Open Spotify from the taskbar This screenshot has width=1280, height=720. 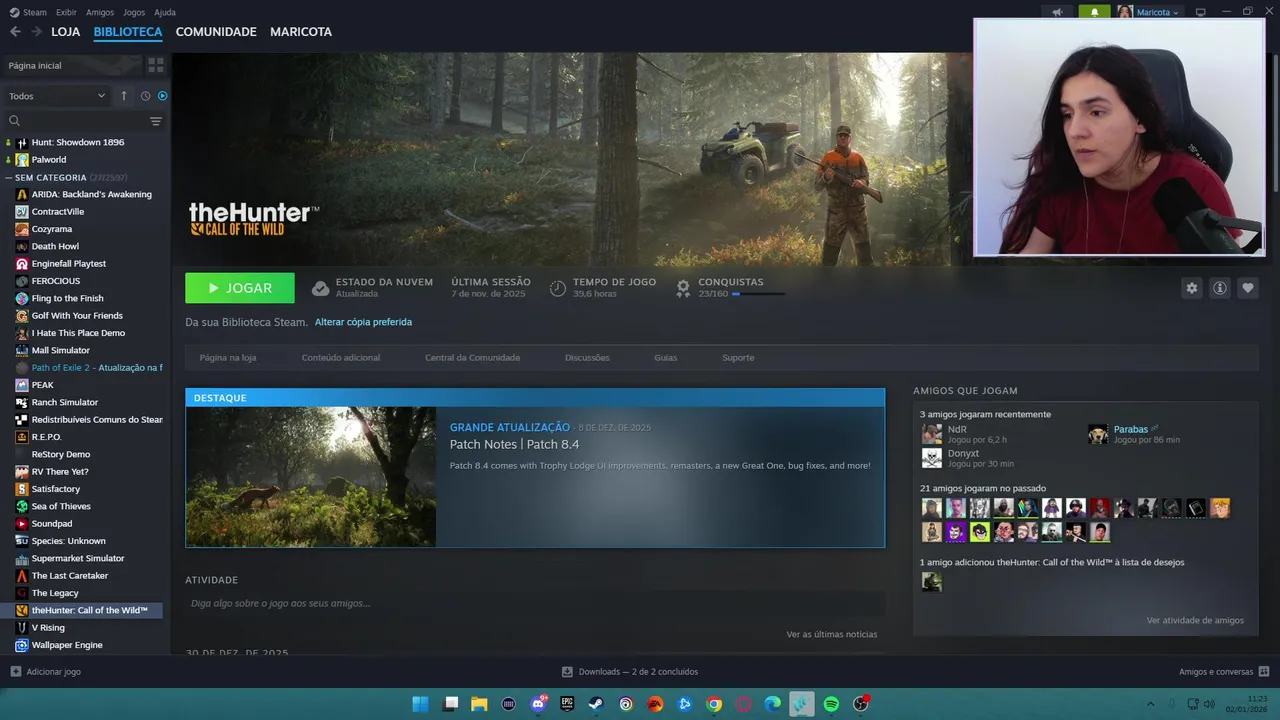click(x=831, y=704)
